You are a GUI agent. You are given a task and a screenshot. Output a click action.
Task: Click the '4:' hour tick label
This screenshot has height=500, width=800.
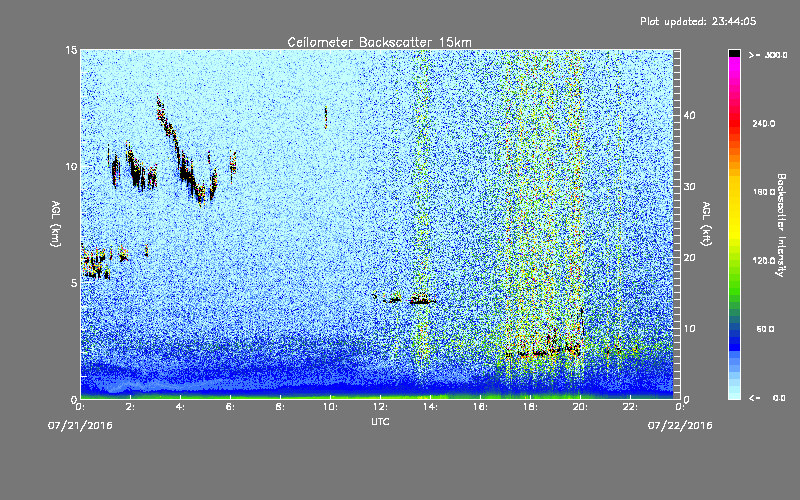tap(181, 407)
